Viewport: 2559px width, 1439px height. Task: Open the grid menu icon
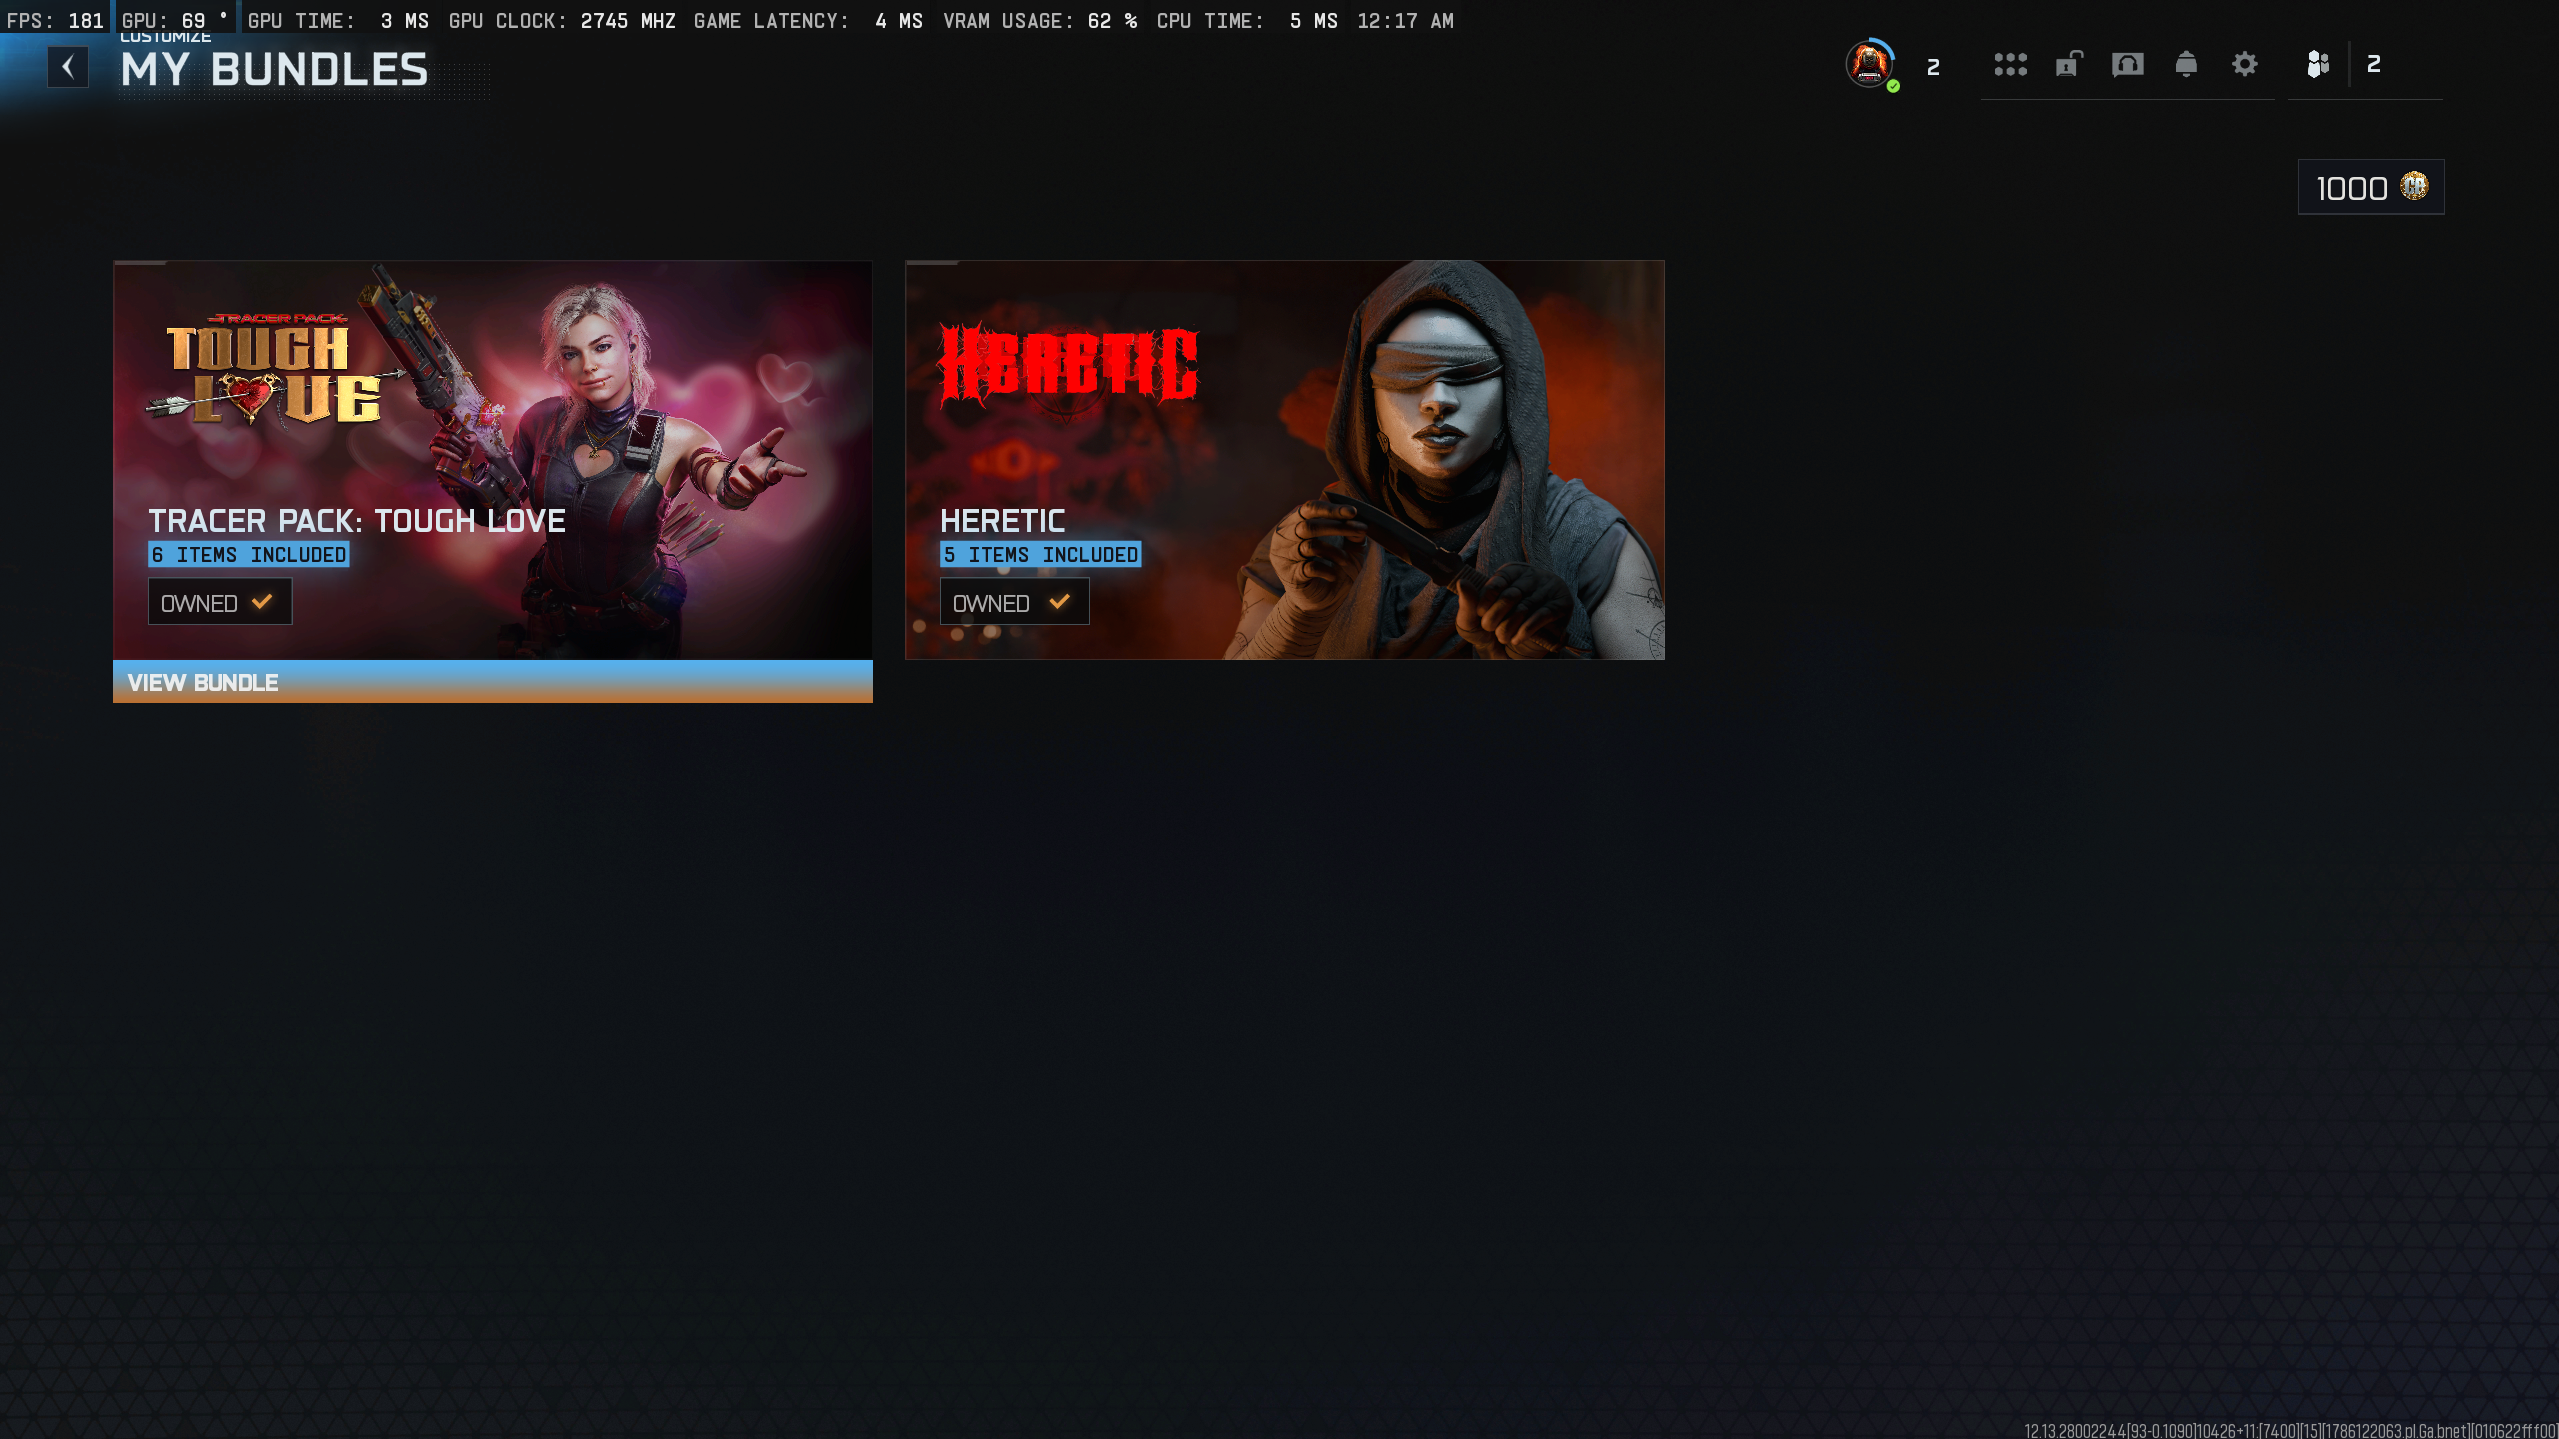pos(2010,65)
